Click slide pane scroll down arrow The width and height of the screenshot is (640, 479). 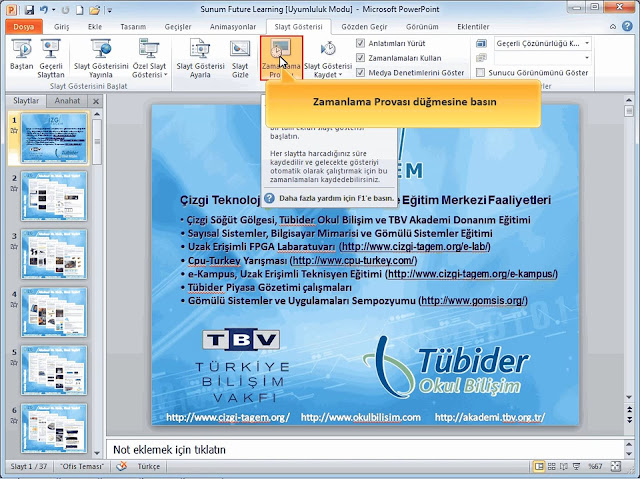(x=629, y=397)
